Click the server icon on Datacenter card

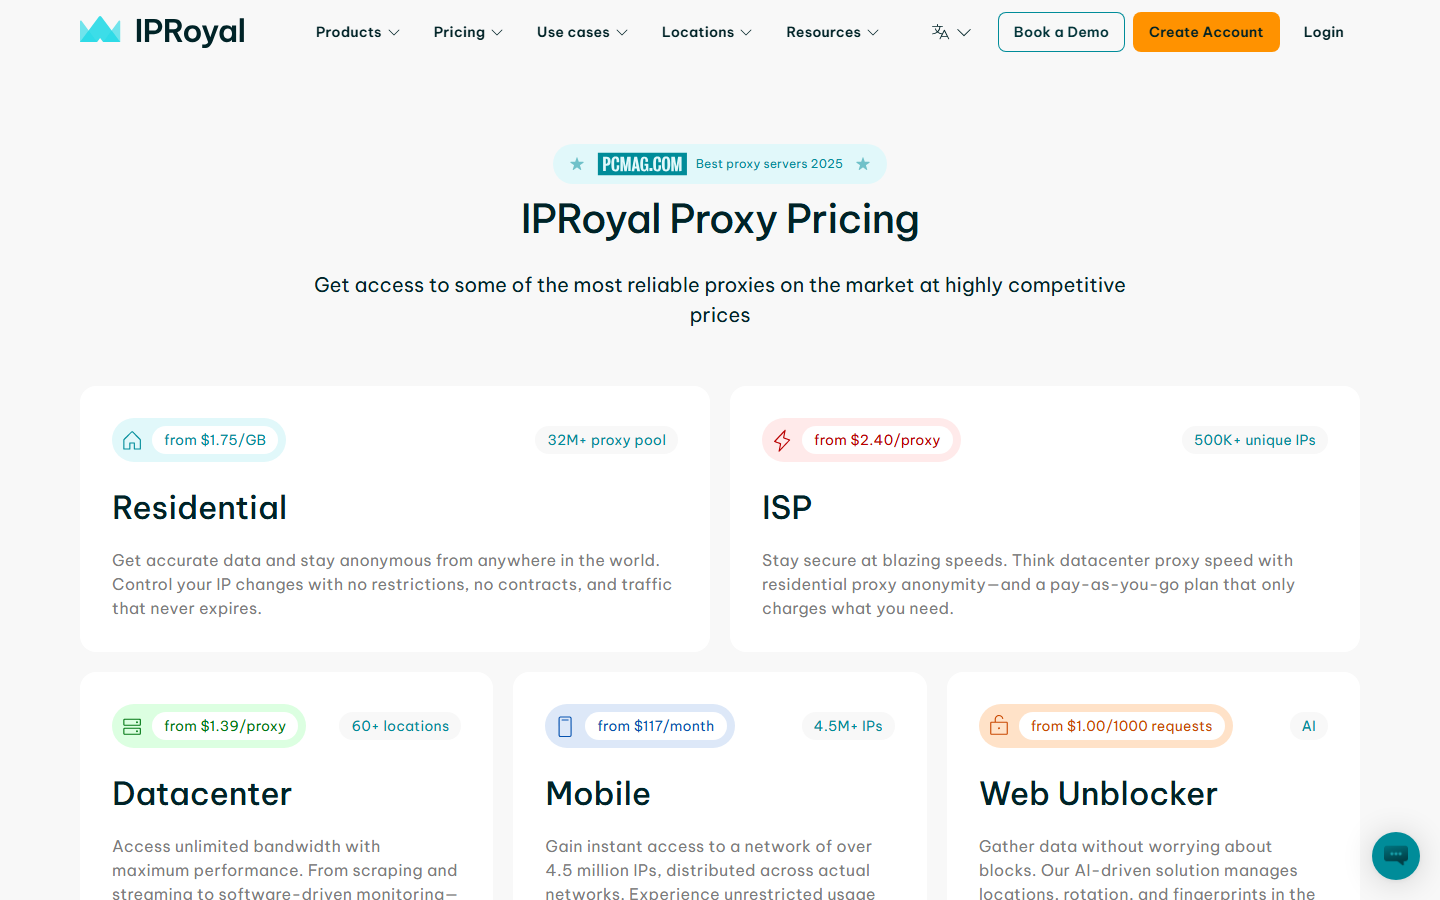point(132,726)
